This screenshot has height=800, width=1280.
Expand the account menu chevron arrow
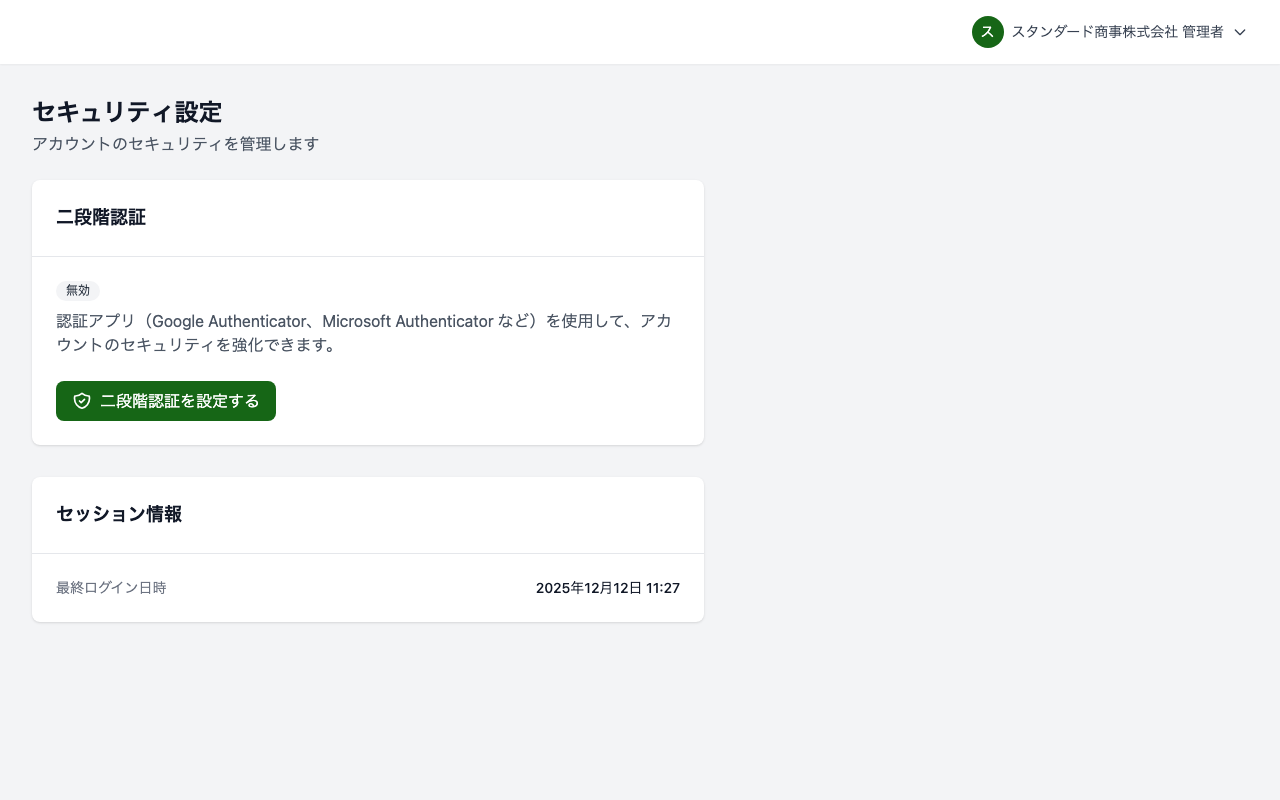pos(1240,32)
